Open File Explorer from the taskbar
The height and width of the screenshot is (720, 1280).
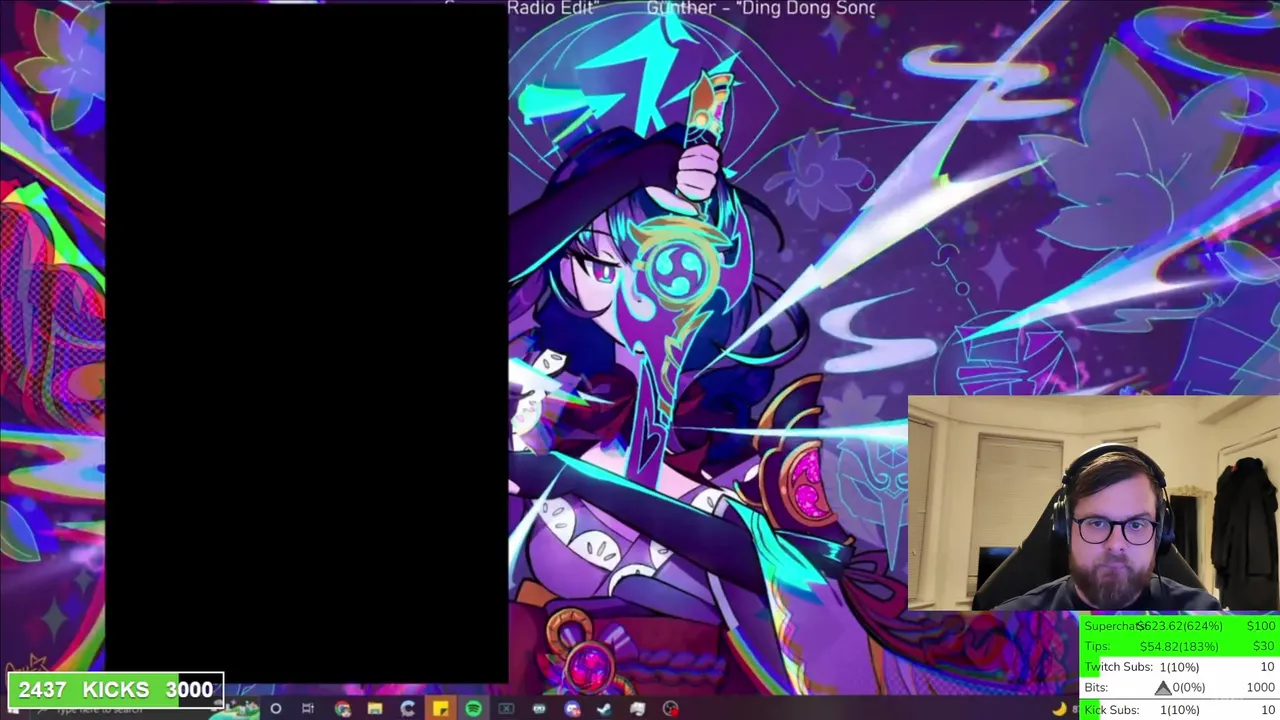tap(375, 709)
